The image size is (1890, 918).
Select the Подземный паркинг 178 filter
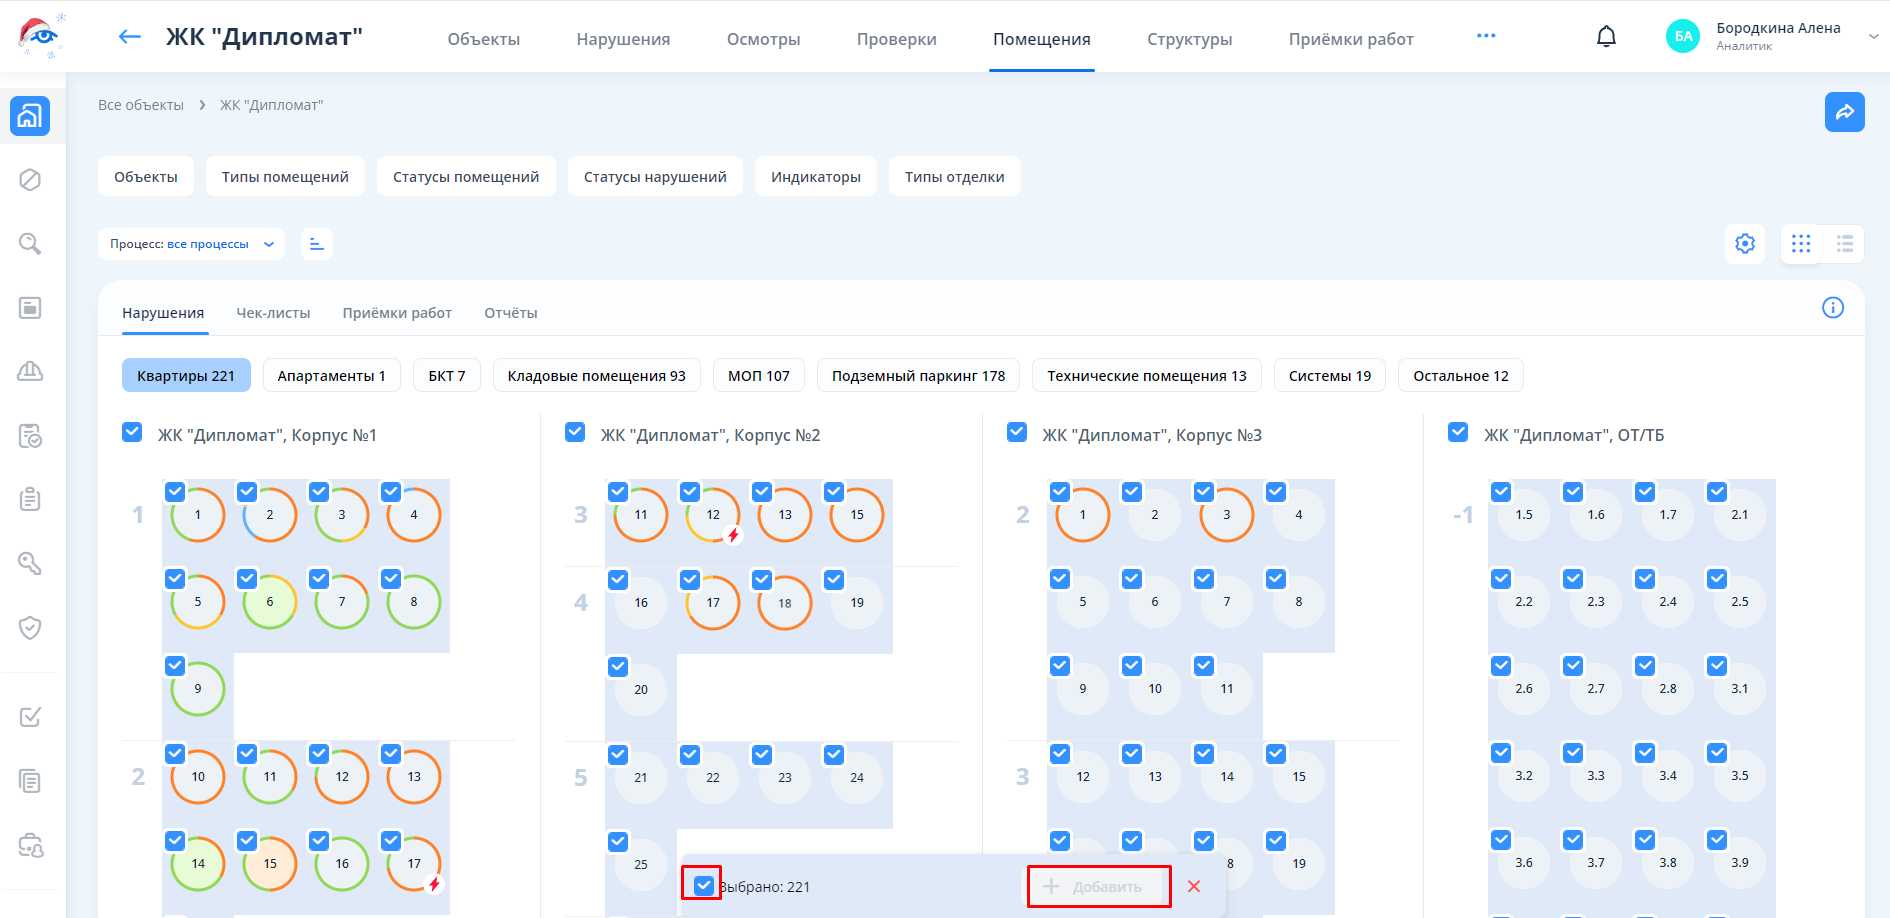tap(918, 376)
